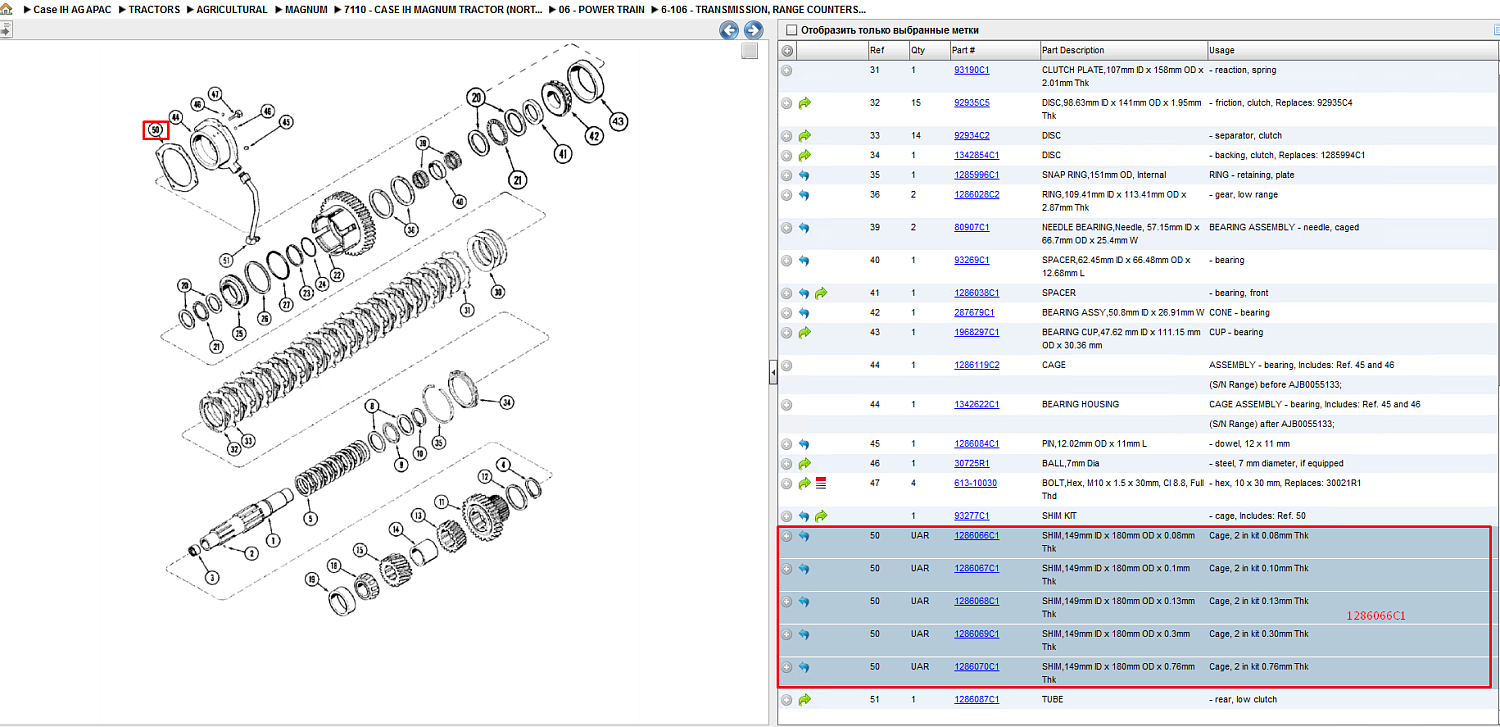Enable the 'Отобразить только выбранные метки' checkbox
This screenshot has height=727, width=1500.
click(792, 30)
